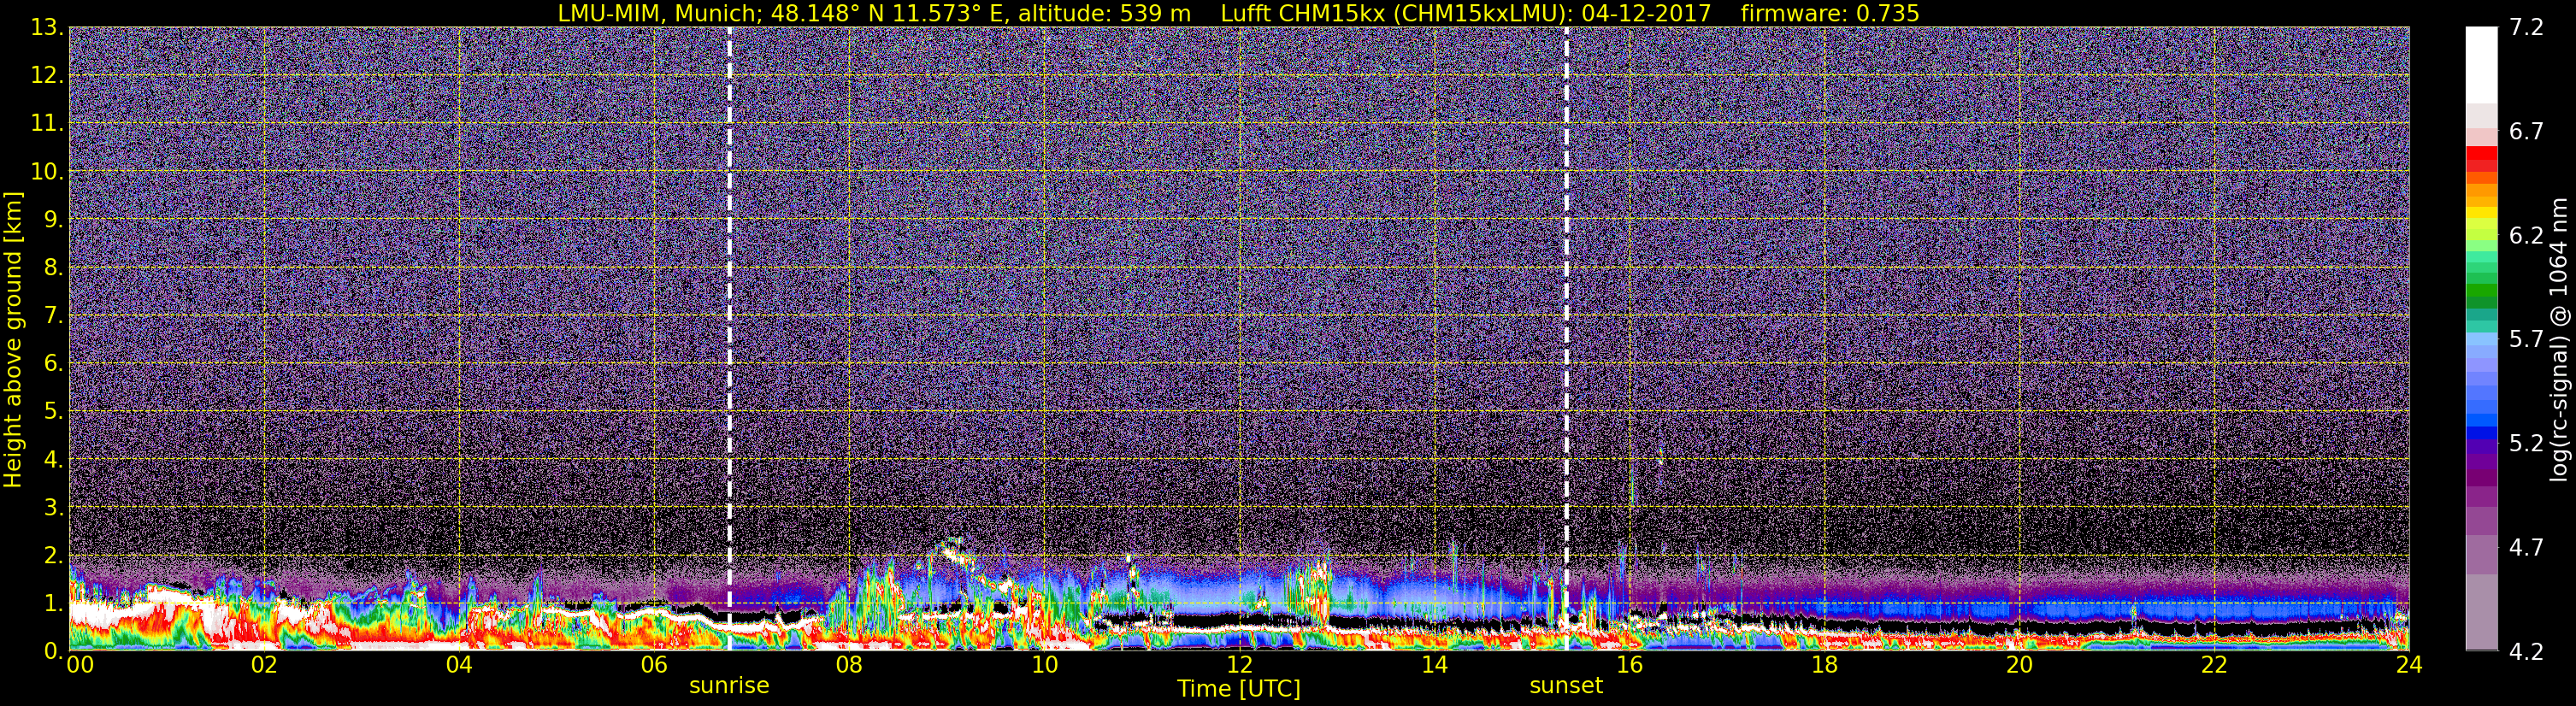
Task: Click the time axis tick label 06
Action: 654,665
